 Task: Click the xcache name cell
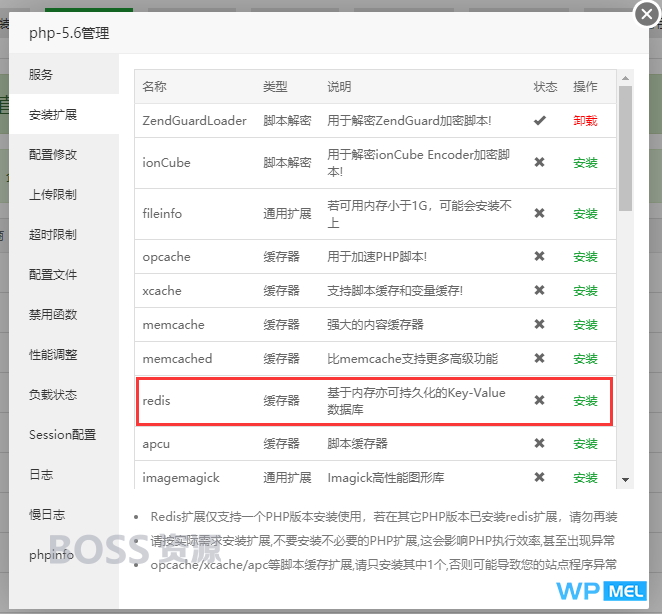coord(162,291)
